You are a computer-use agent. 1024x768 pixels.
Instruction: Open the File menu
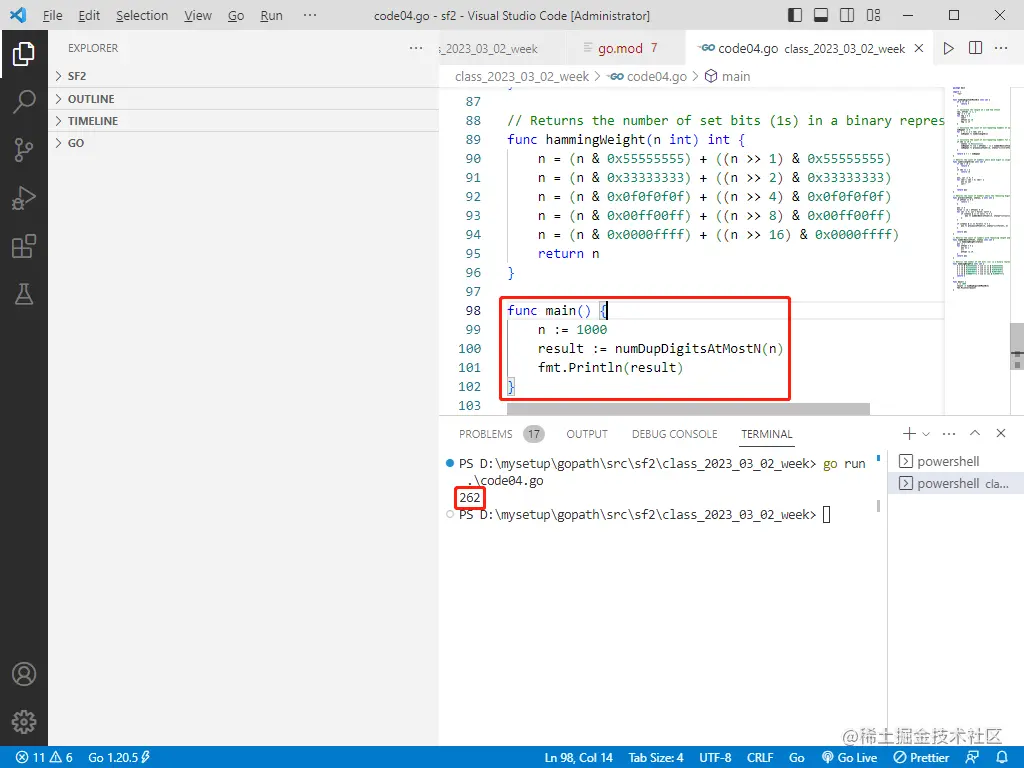point(52,15)
